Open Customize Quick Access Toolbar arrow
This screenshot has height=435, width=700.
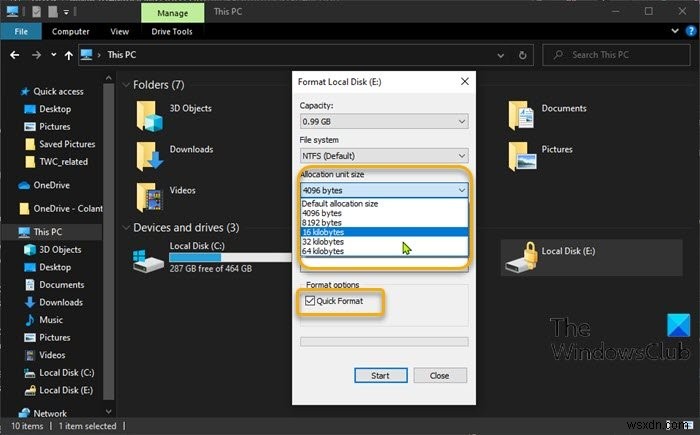click(66, 12)
